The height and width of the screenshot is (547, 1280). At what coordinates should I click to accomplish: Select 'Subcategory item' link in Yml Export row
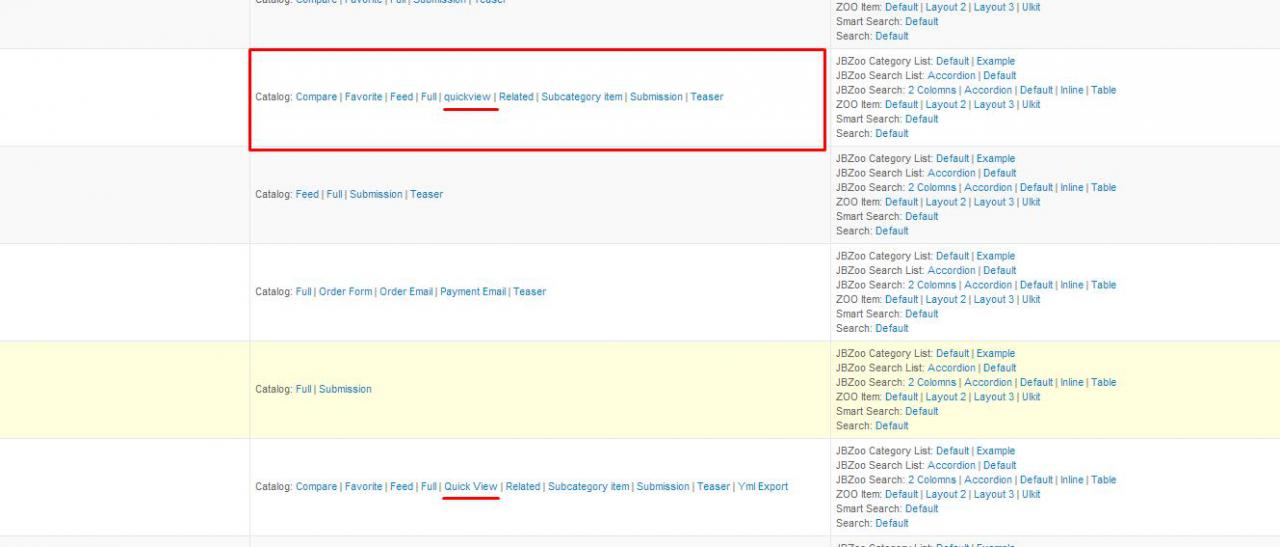coord(589,487)
